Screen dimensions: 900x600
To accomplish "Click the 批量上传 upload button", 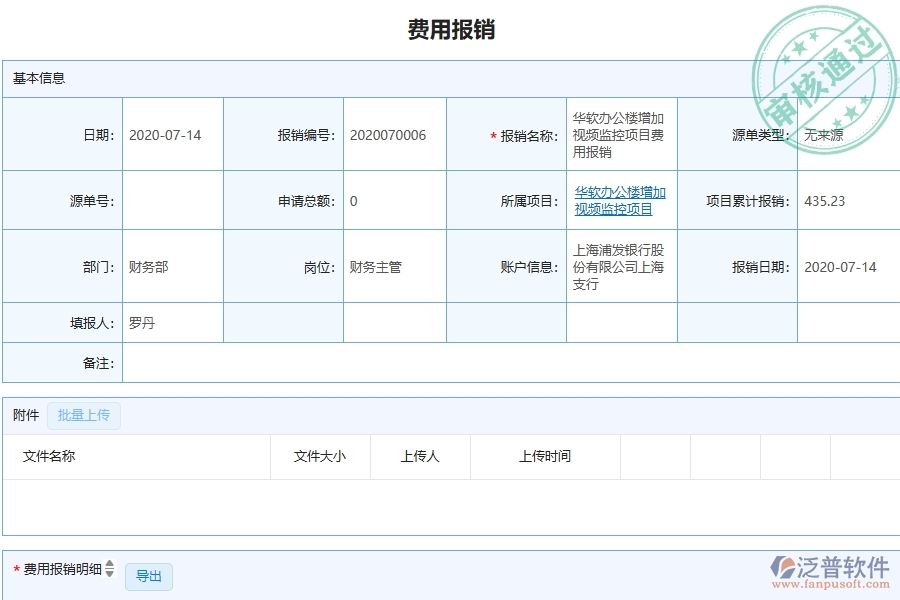I will [84, 415].
